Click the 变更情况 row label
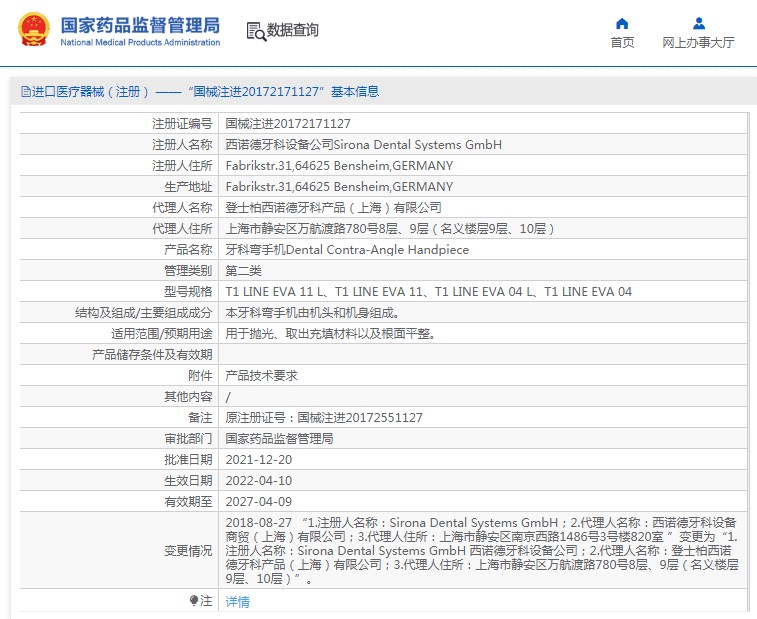Screen dimensions: 757x619 click(x=188, y=550)
